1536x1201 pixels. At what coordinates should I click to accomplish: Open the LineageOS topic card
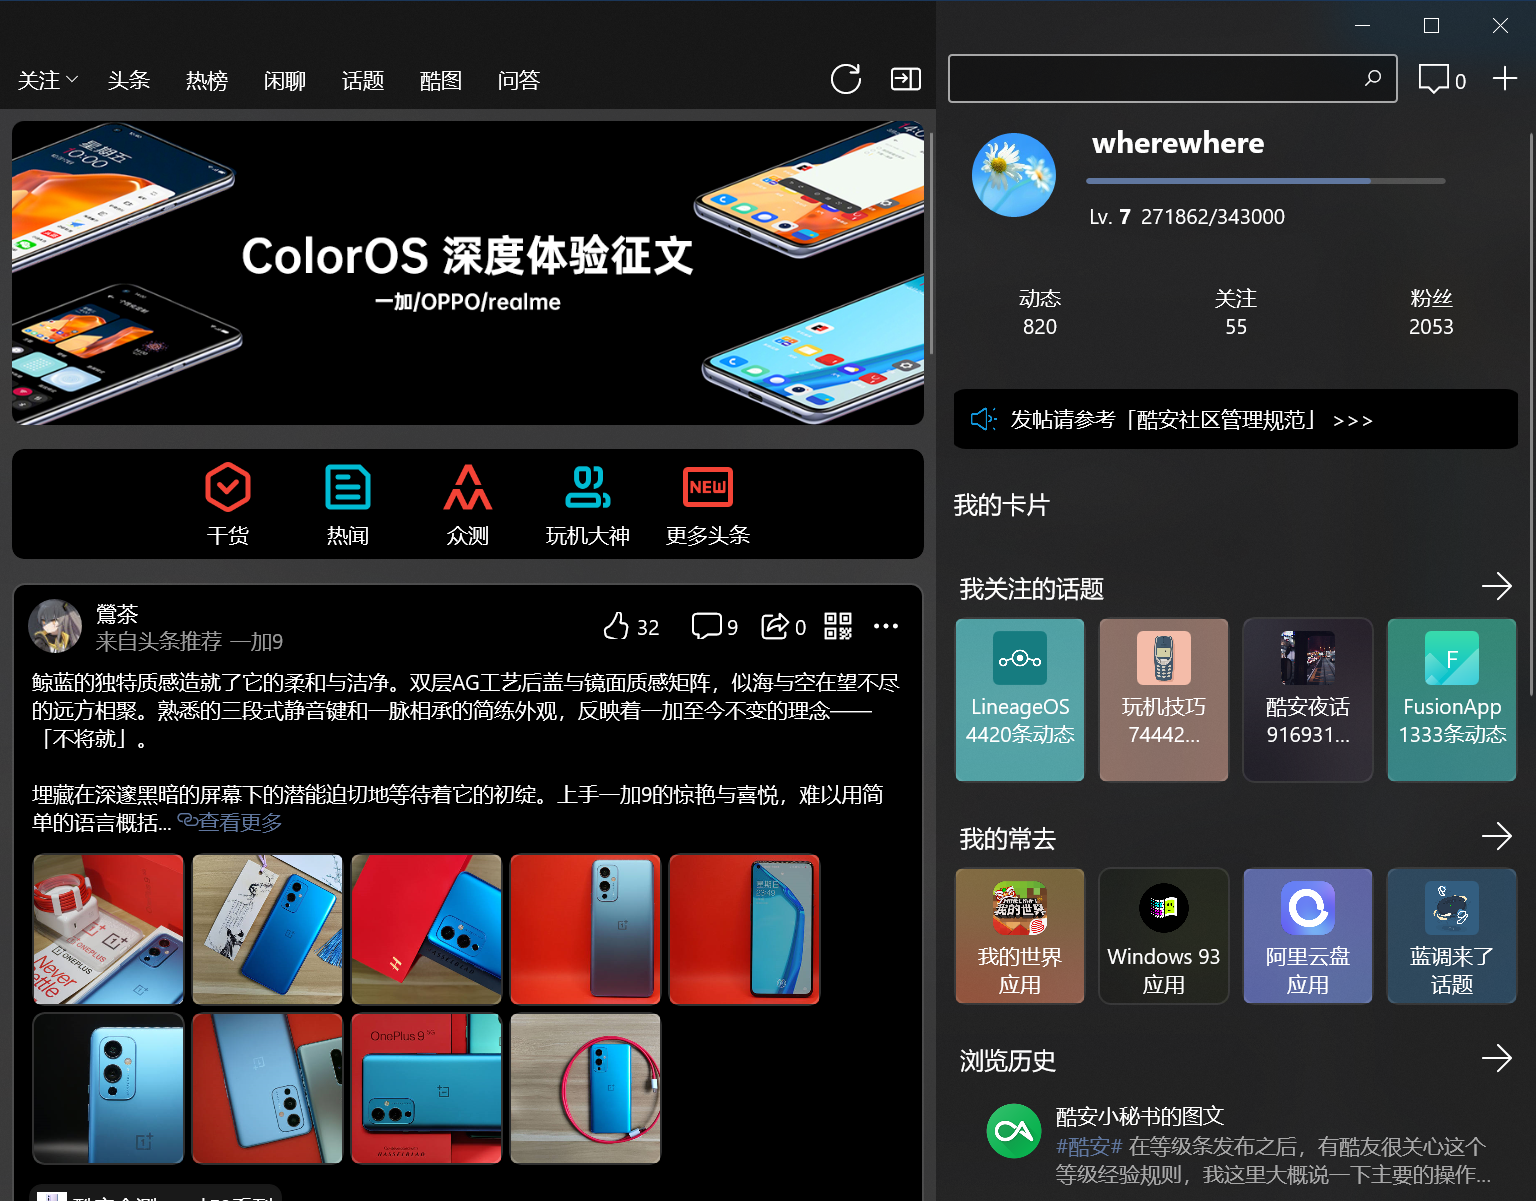(1020, 700)
